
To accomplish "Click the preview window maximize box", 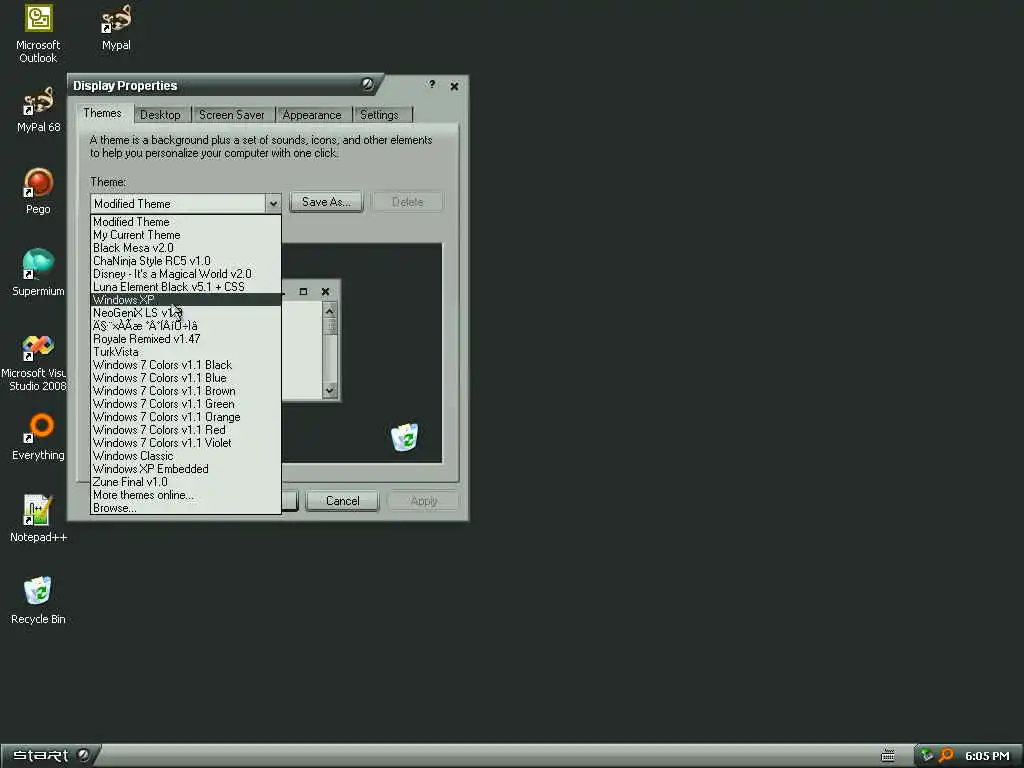I will click(x=303, y=292).
